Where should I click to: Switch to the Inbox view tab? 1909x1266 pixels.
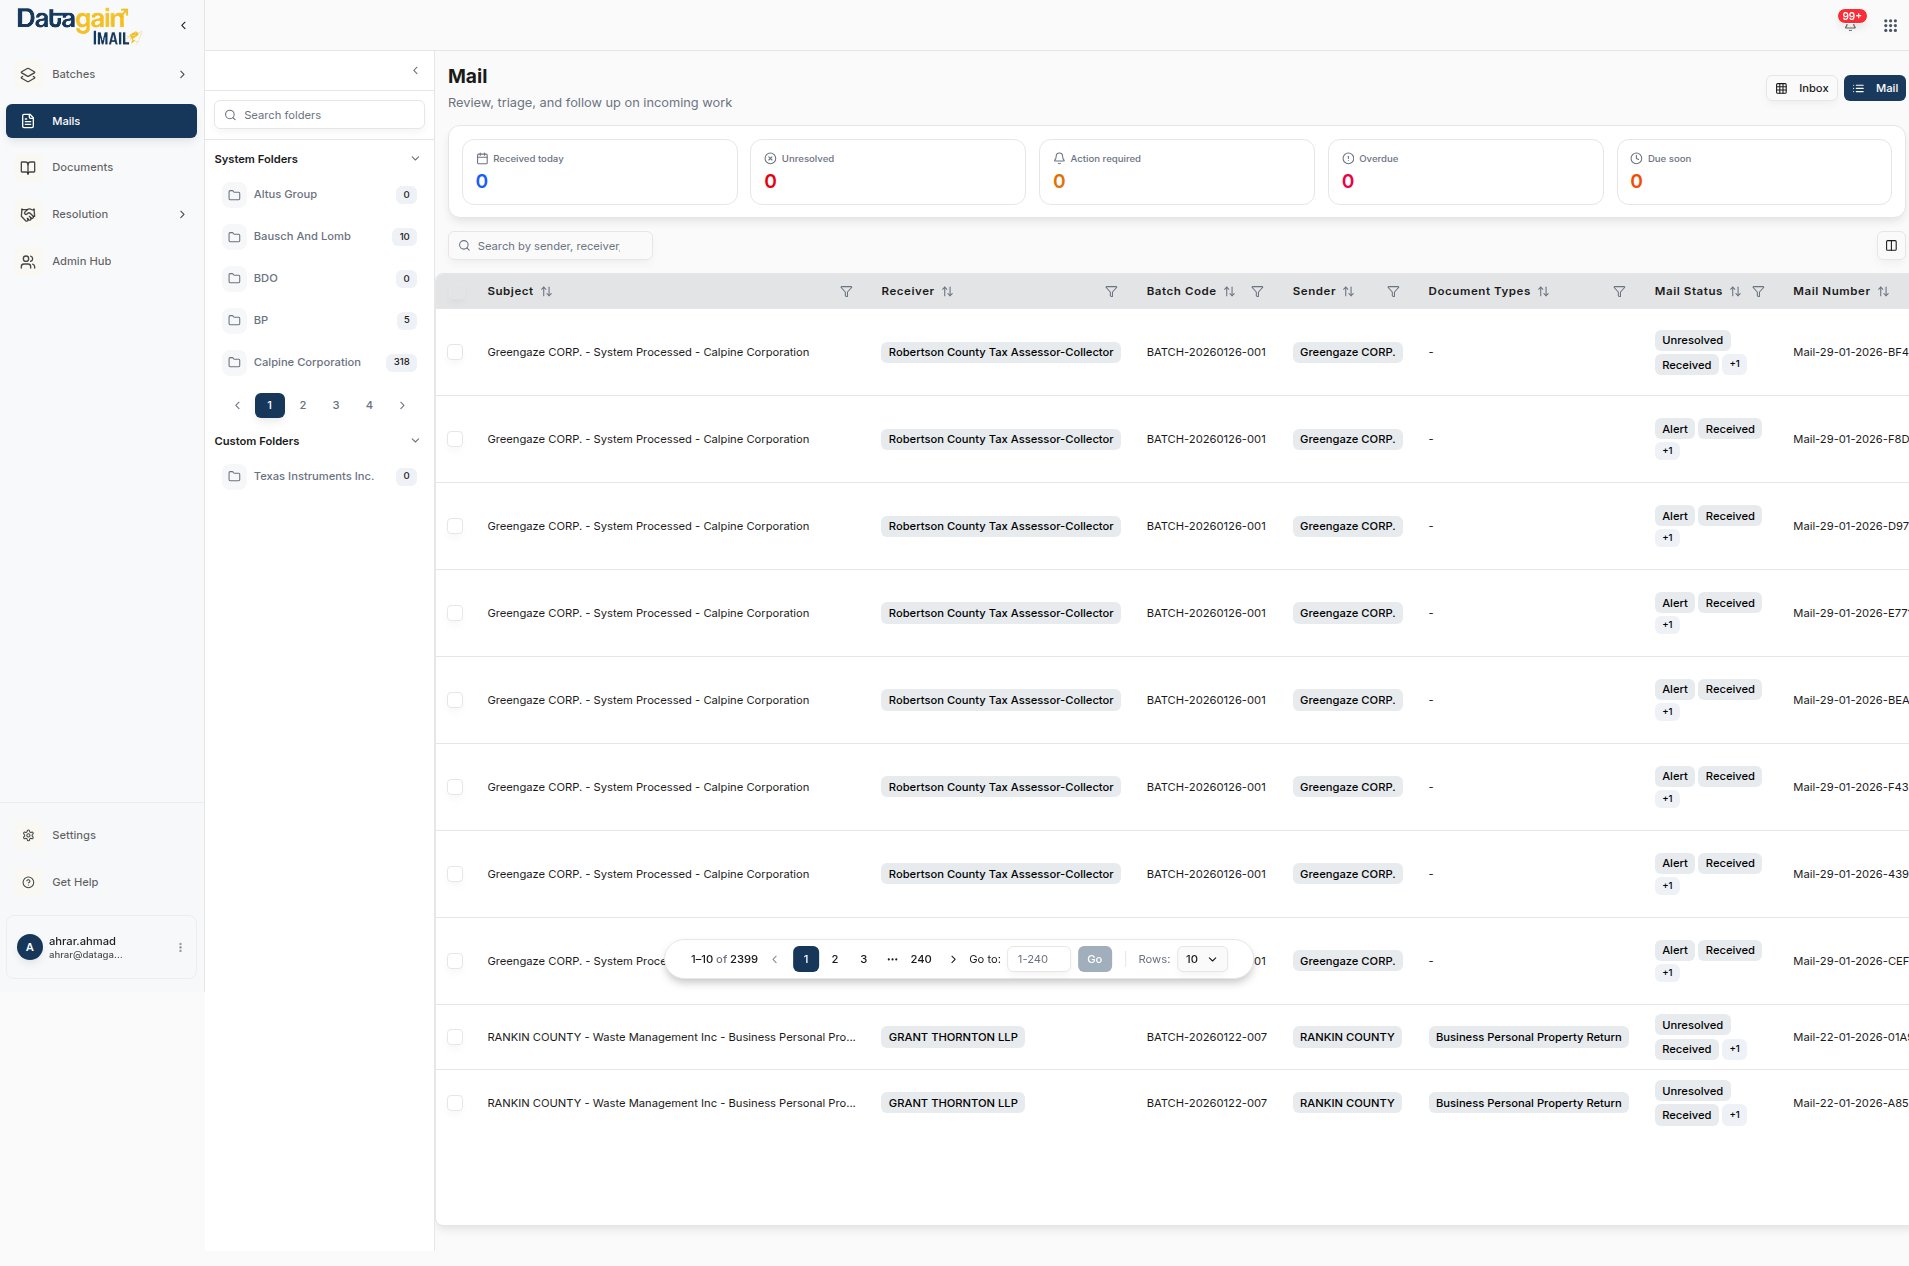1802,89
